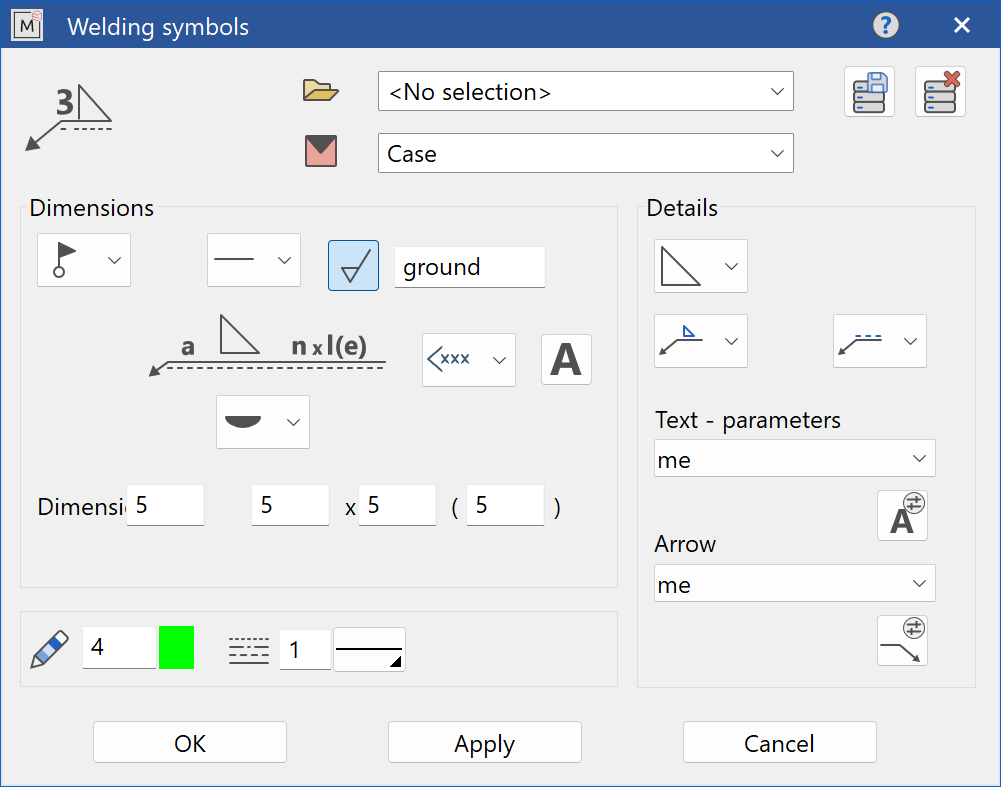The height and width of the screenshot is (787, 1001).
Task: Click the 'M' application icon in title bar
Action: pos(27,26)
